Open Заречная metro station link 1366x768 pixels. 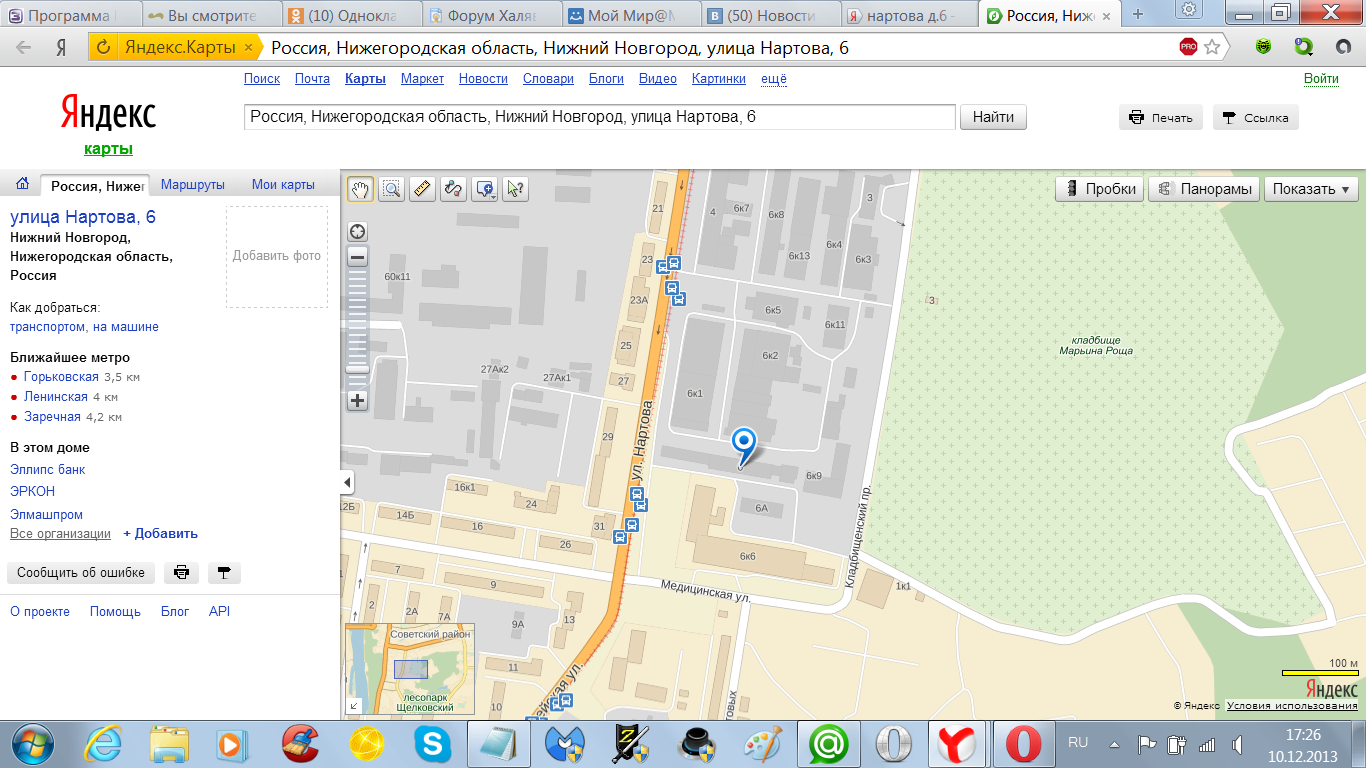point(52,417)
